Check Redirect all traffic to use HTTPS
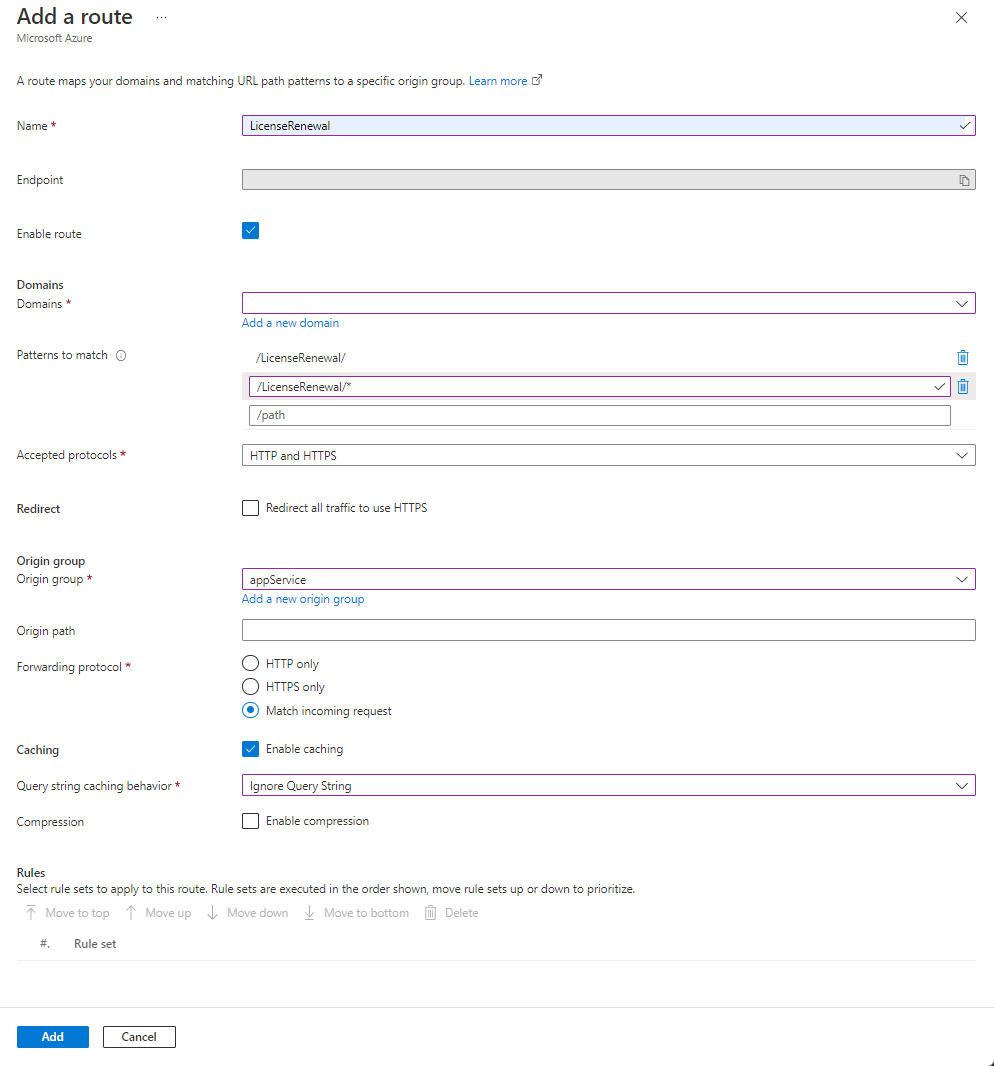 pyautogui.click(x=250, y=508)
